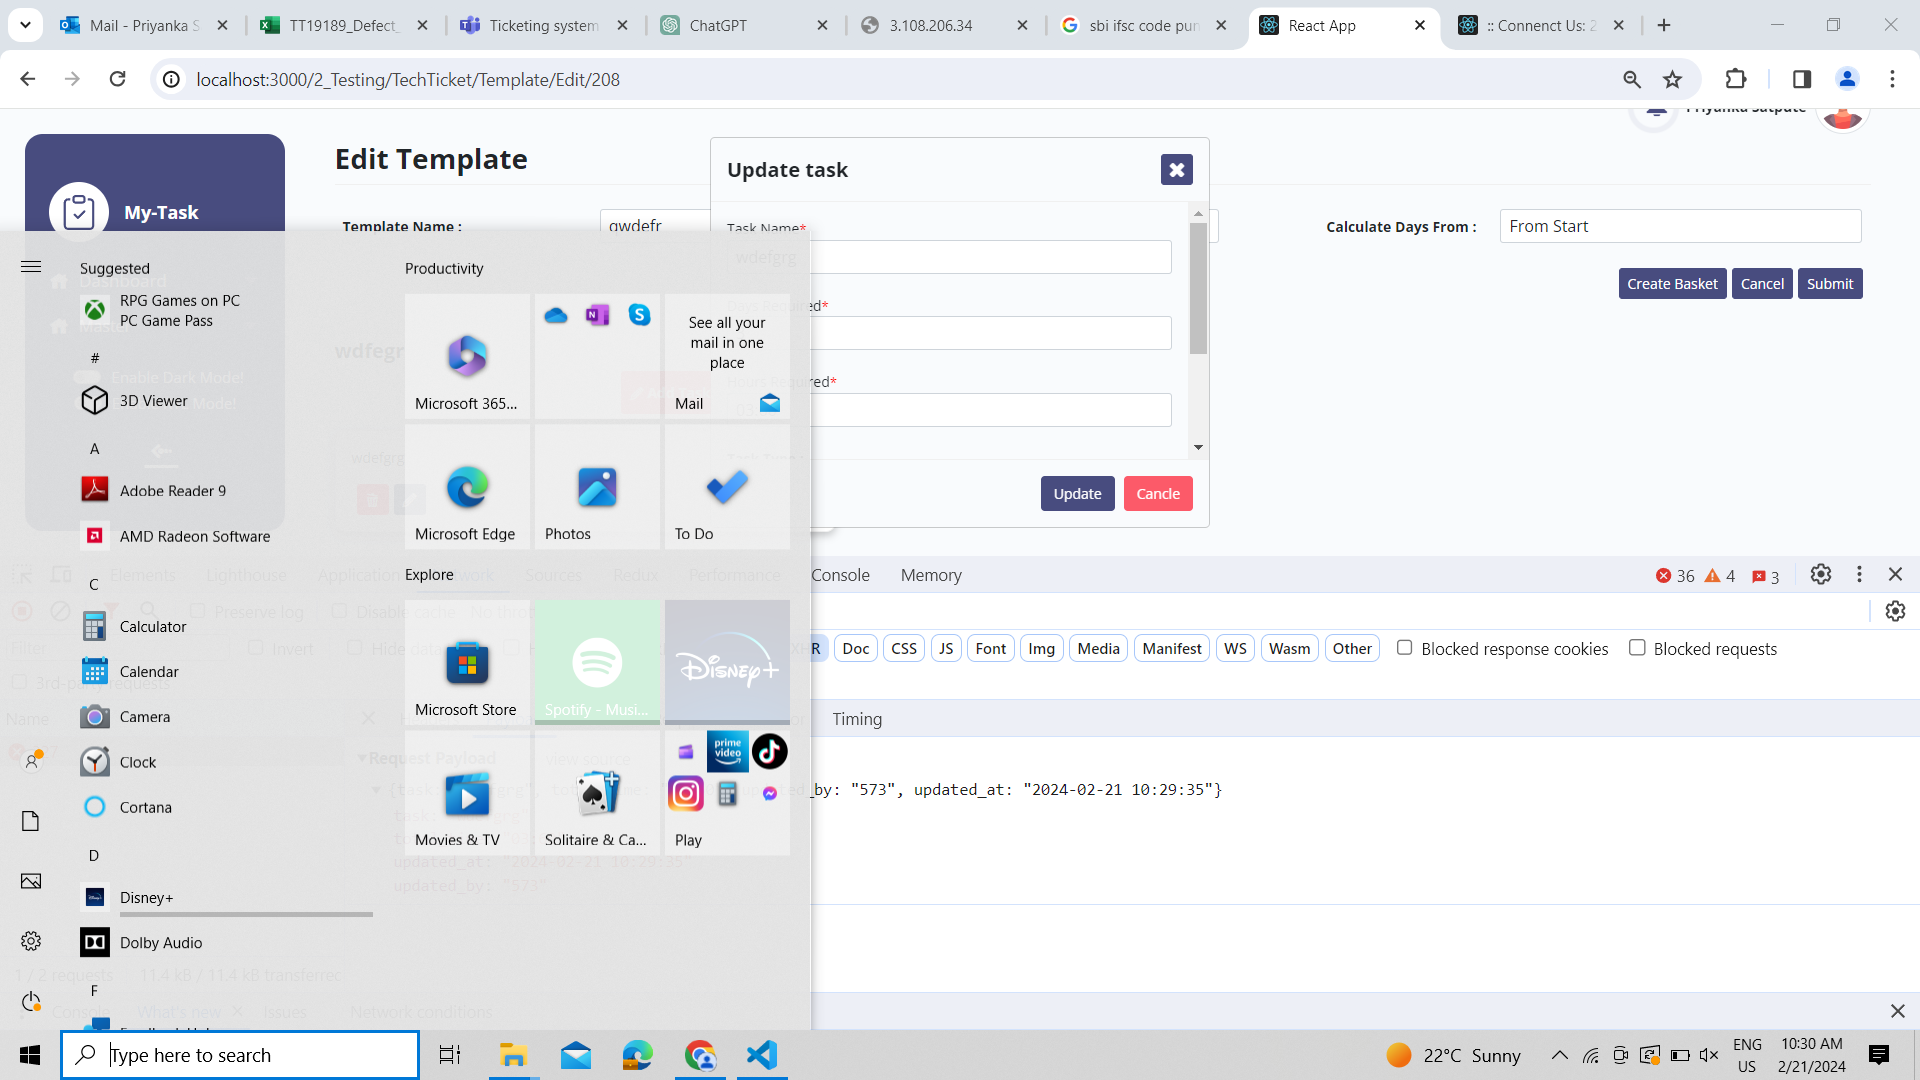Open the notification center icon

(1879, 1055)
